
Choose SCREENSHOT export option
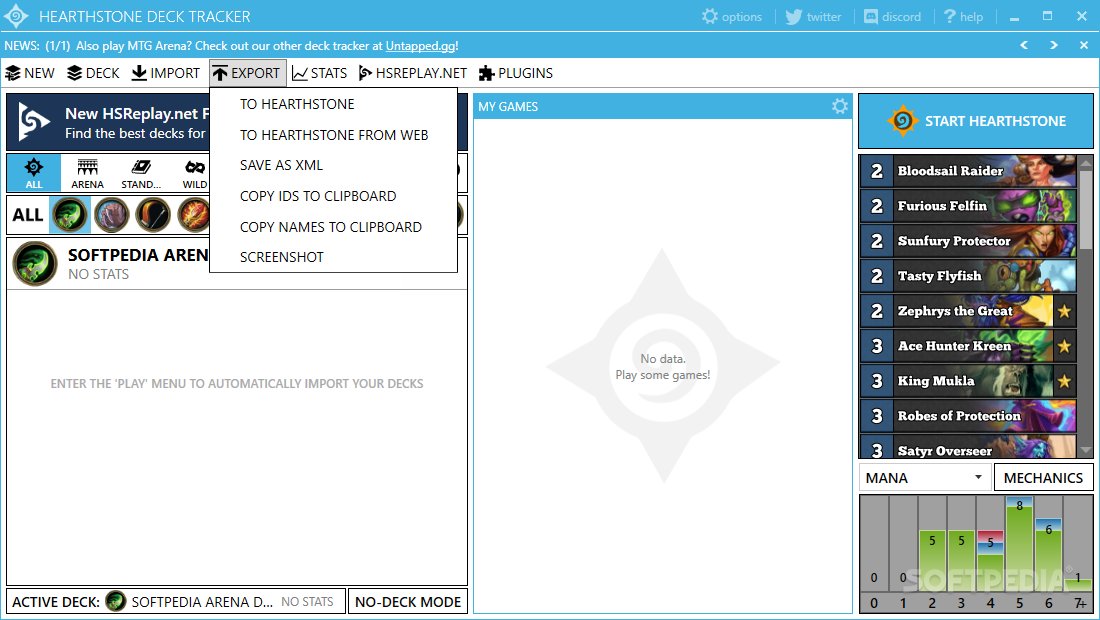point(333,257)
